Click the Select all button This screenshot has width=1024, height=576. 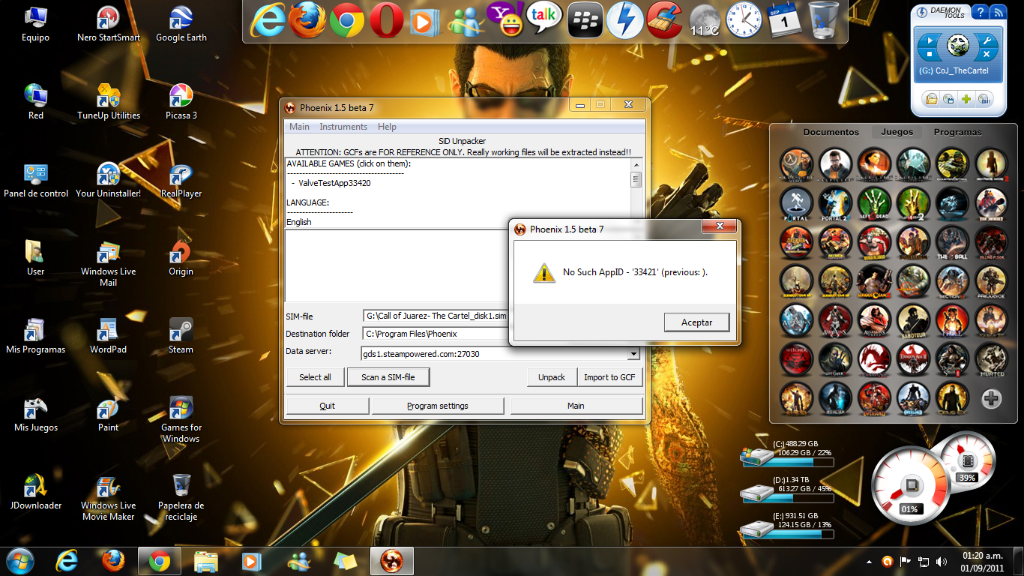pyautogui.click(x=315, y=377)
